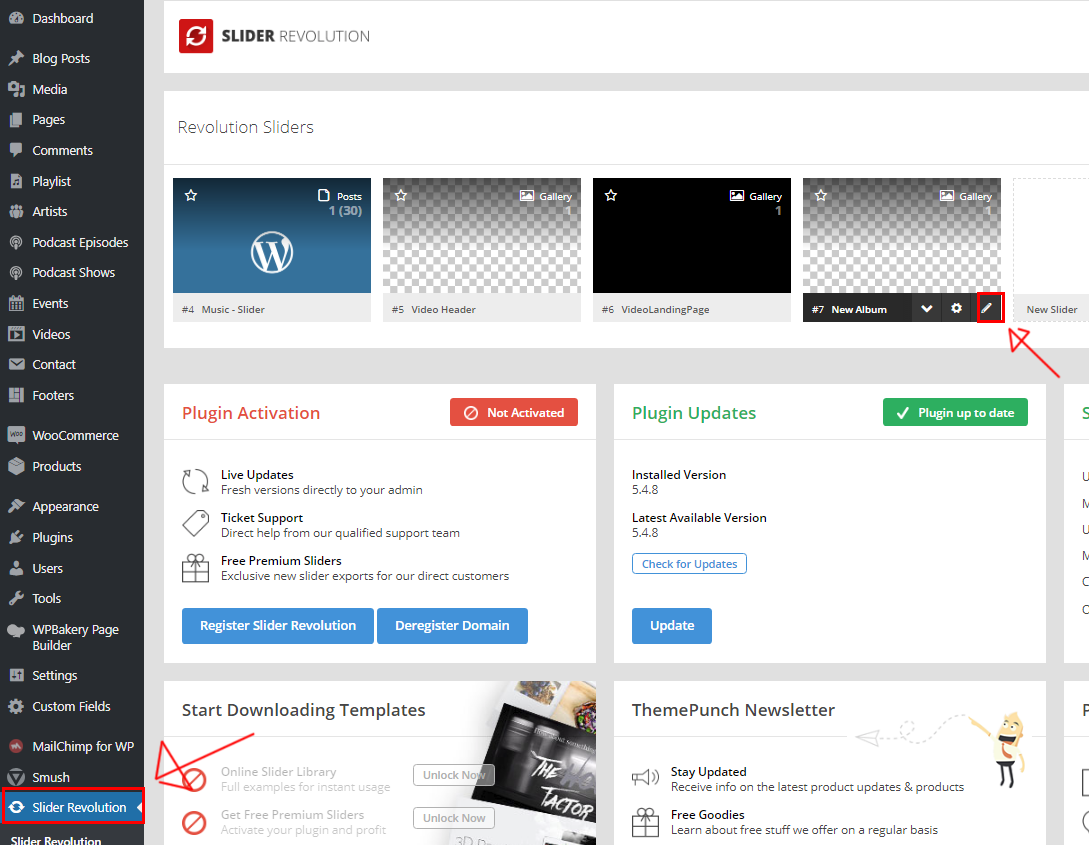Click Check for Updates
This screenshot has width=1089, height=845.
[x=689, y=564]
